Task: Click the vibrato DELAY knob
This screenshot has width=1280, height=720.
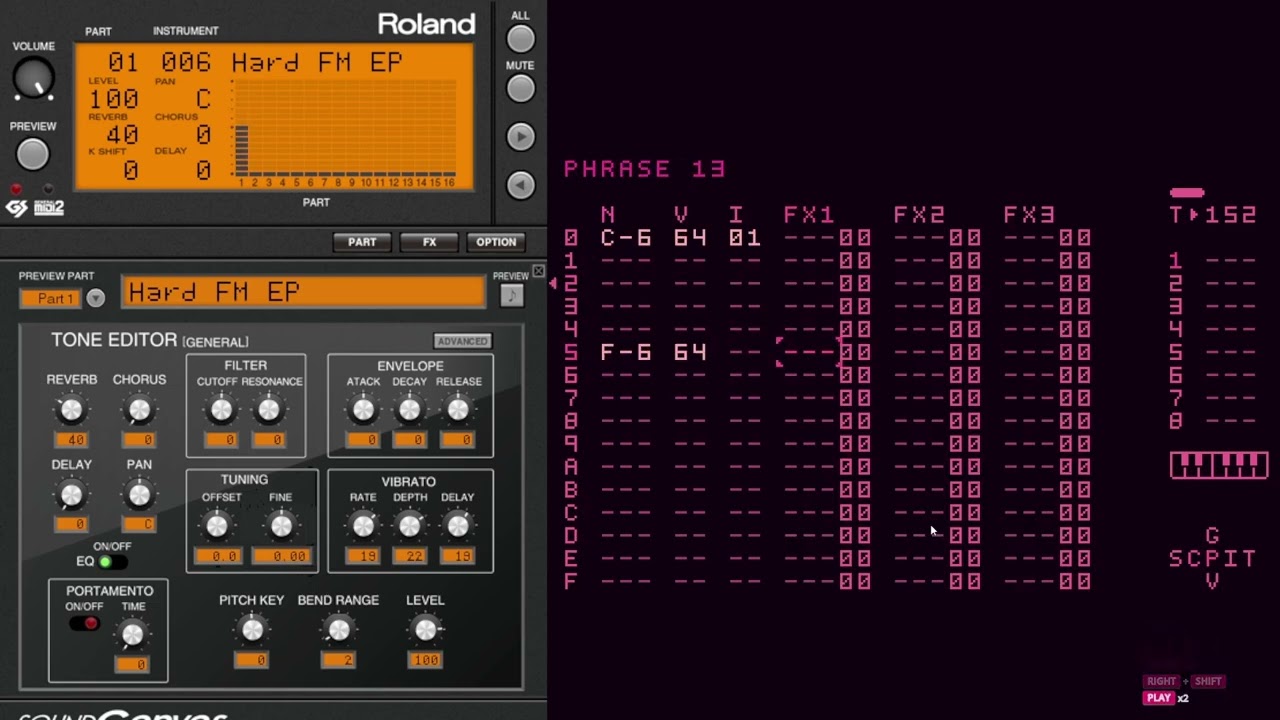Action: pos(457,525)
